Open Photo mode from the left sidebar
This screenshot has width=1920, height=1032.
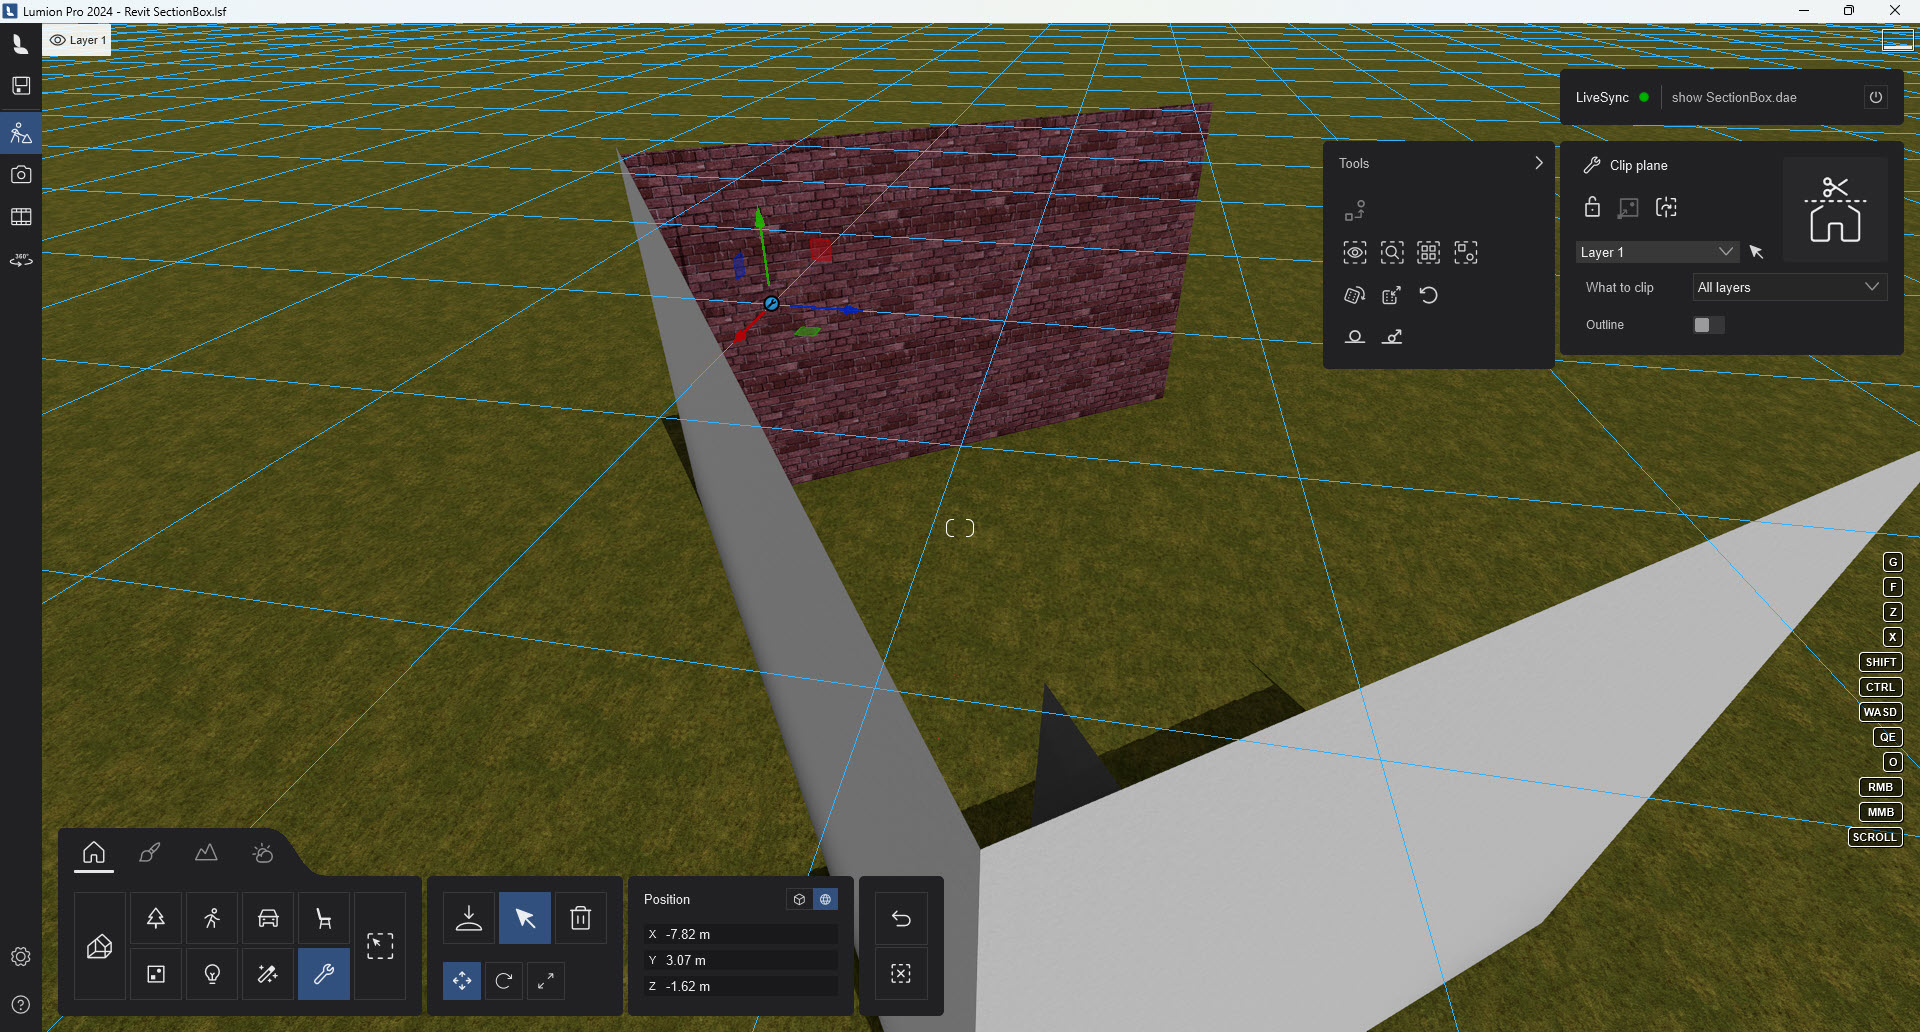tap(20, 174)
